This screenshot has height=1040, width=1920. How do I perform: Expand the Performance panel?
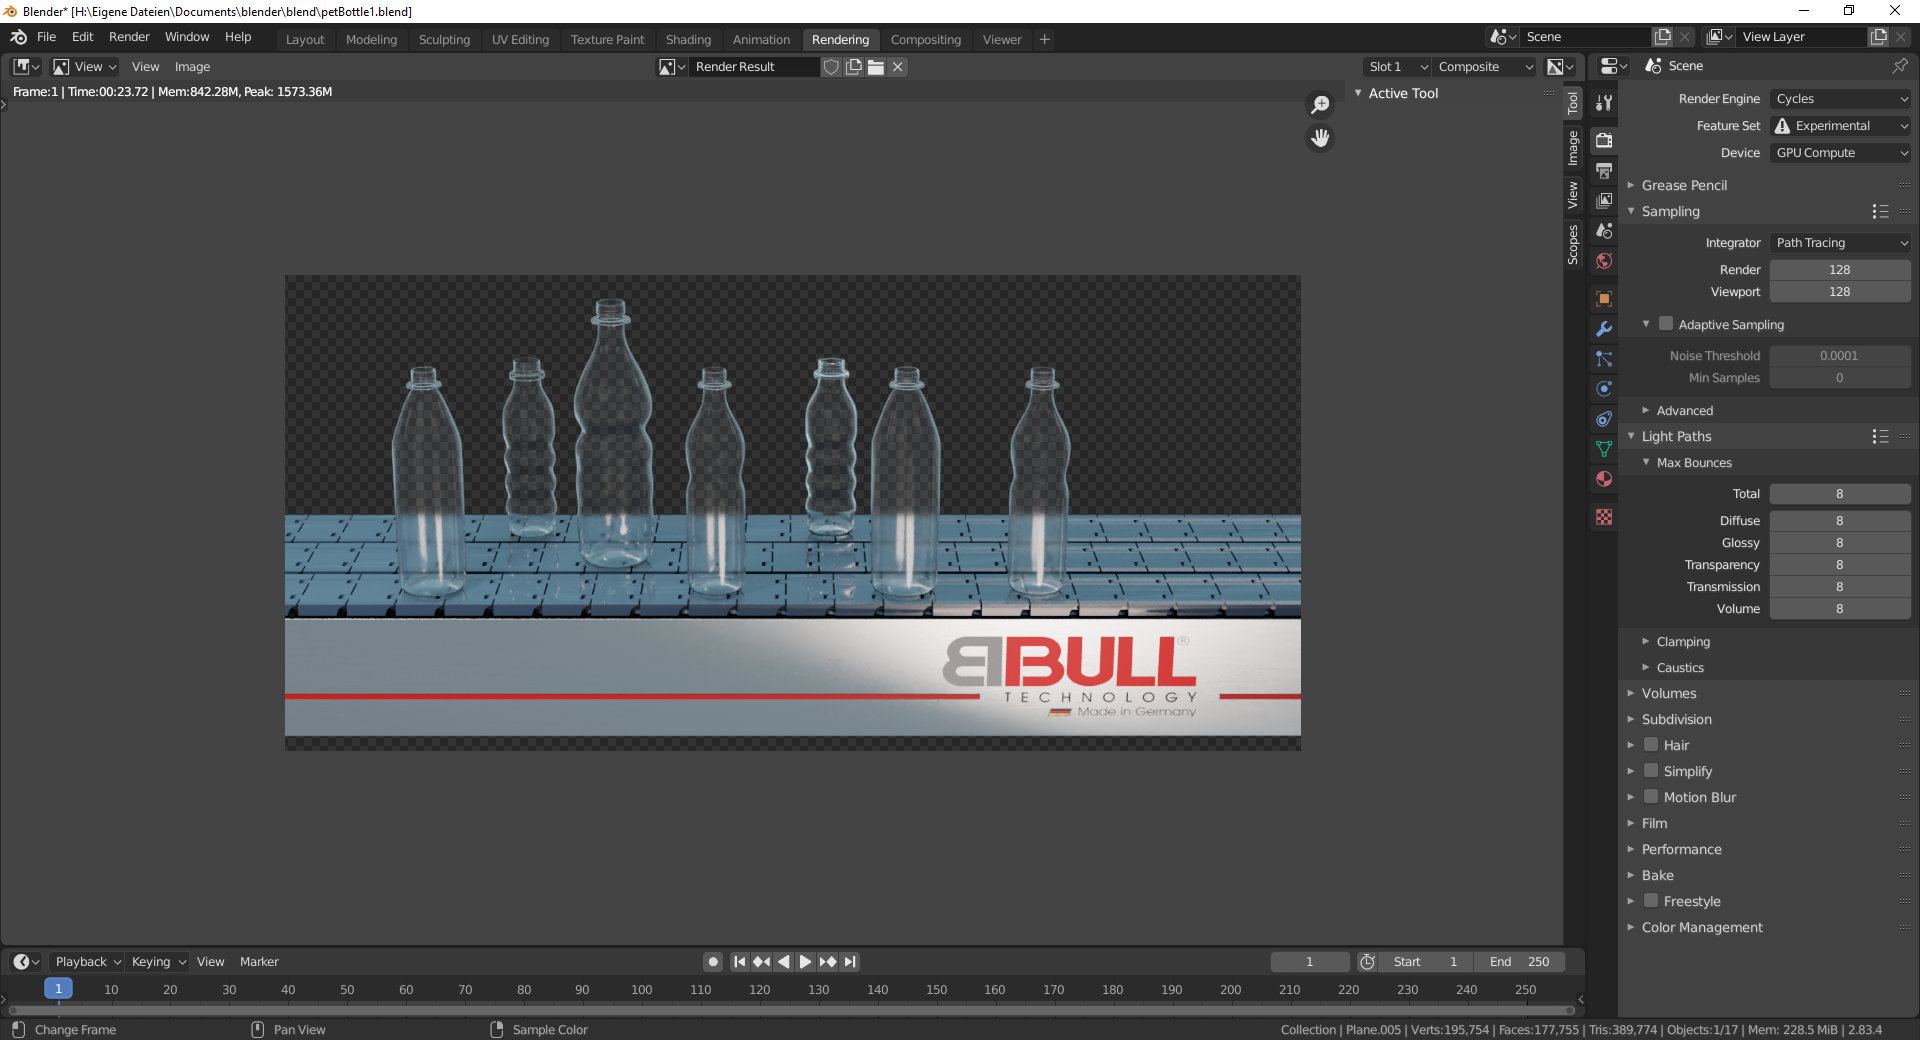pyautogui.click(x=1681, y=850)
